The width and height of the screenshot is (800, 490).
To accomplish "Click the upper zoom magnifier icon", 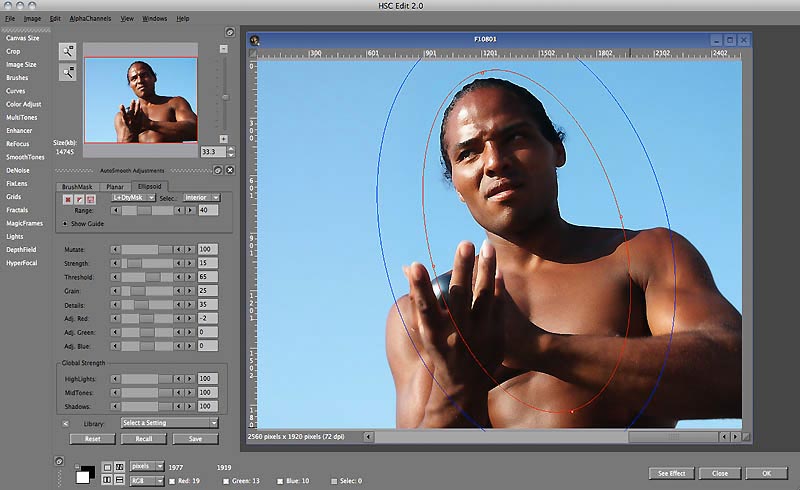I will [67, 51].
